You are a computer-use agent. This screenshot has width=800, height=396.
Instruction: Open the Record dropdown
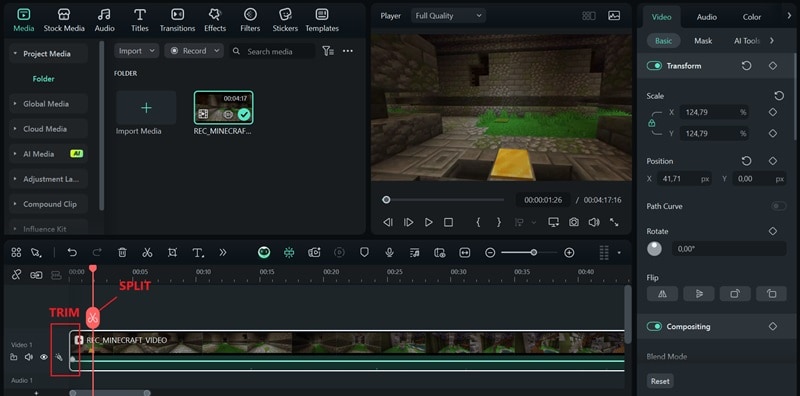coord(194,51)
